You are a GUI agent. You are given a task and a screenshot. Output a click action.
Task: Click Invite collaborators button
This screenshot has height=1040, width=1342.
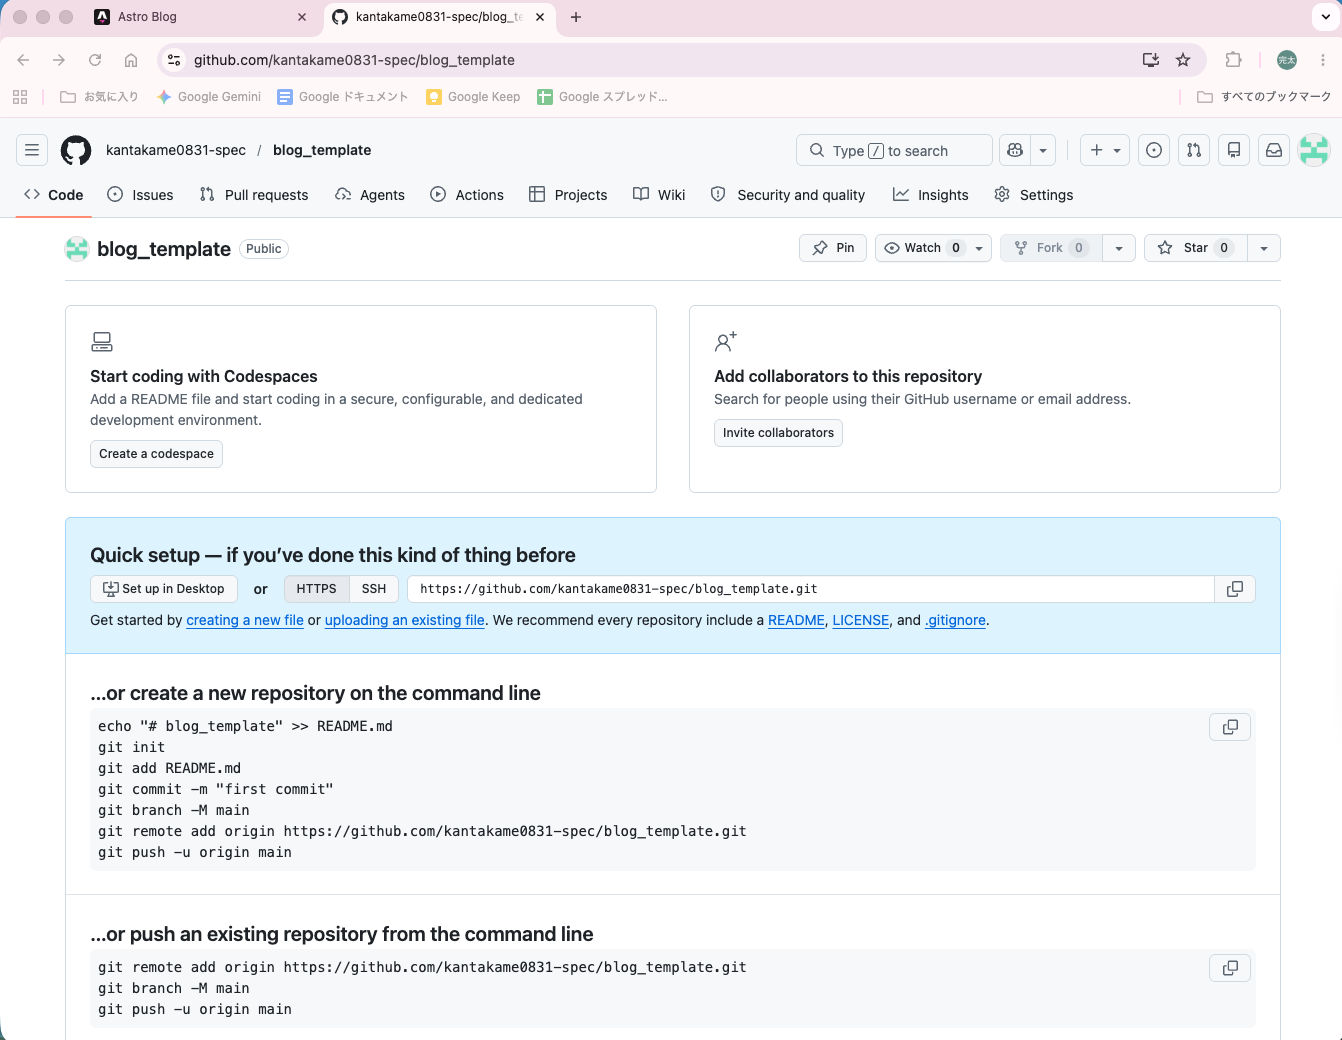[x=778, y=433]
